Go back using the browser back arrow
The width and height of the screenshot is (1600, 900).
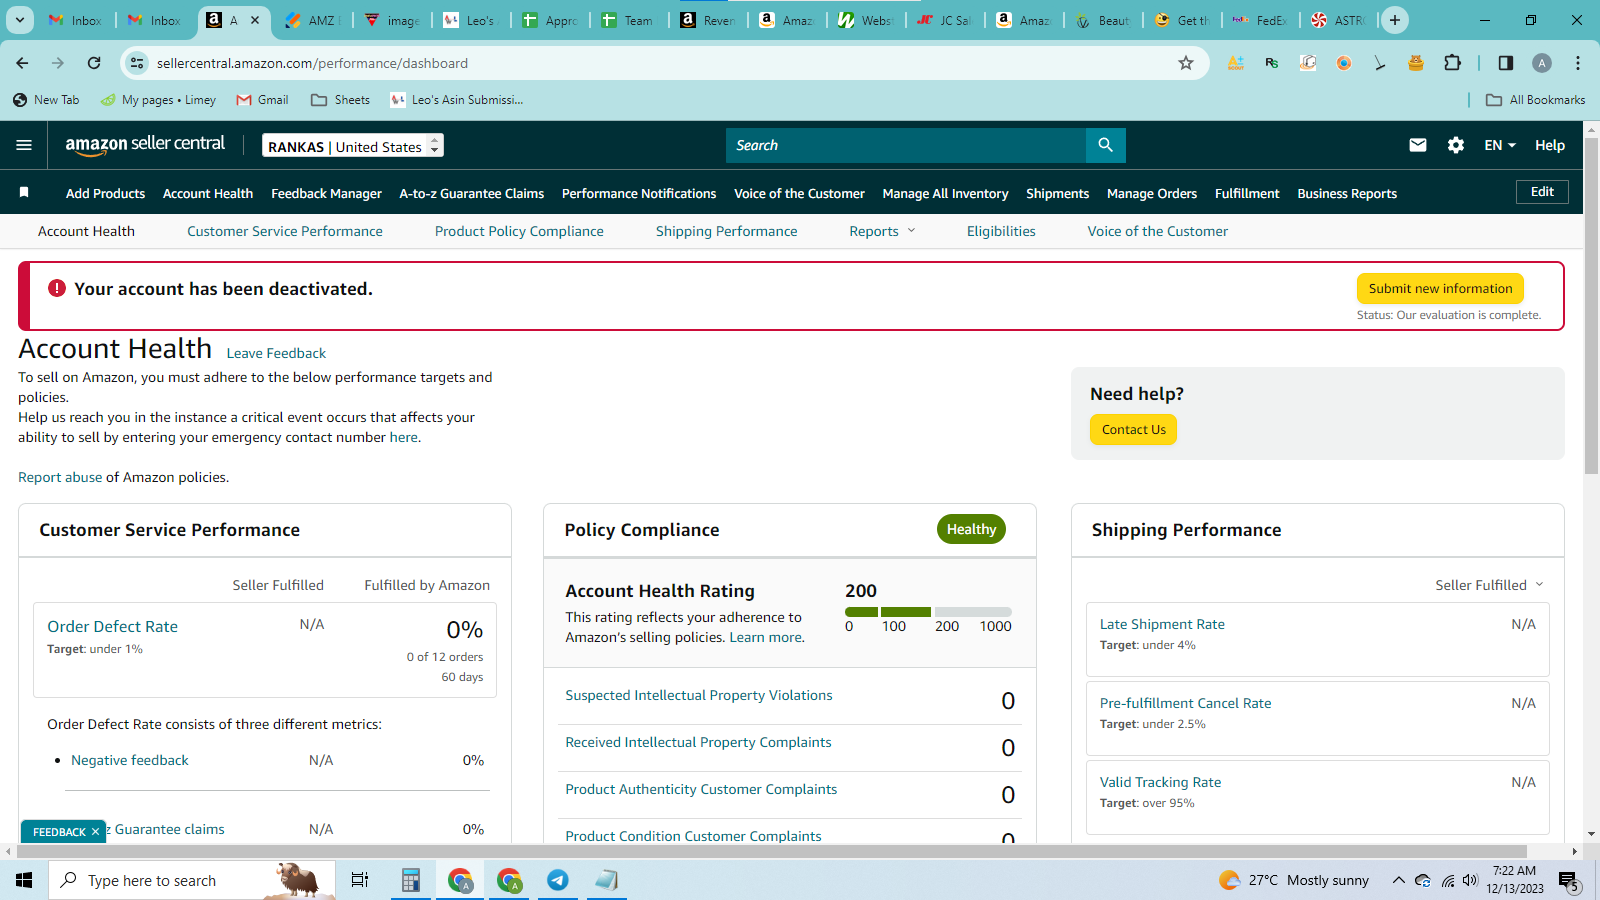22,63
